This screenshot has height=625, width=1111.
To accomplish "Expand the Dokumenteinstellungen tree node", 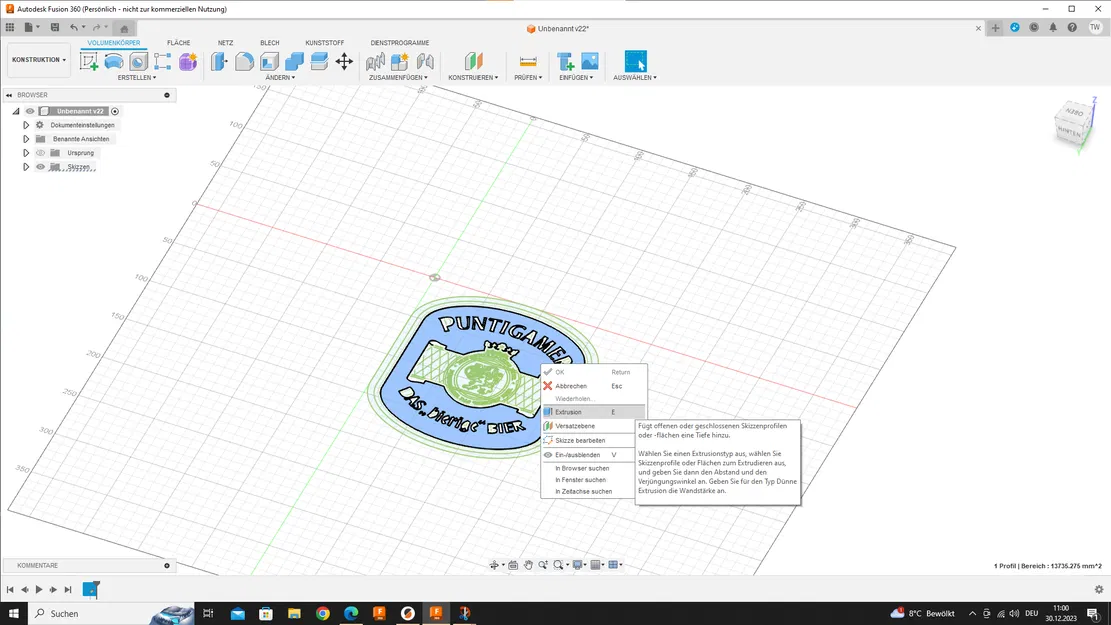I will tap(26, 125).
